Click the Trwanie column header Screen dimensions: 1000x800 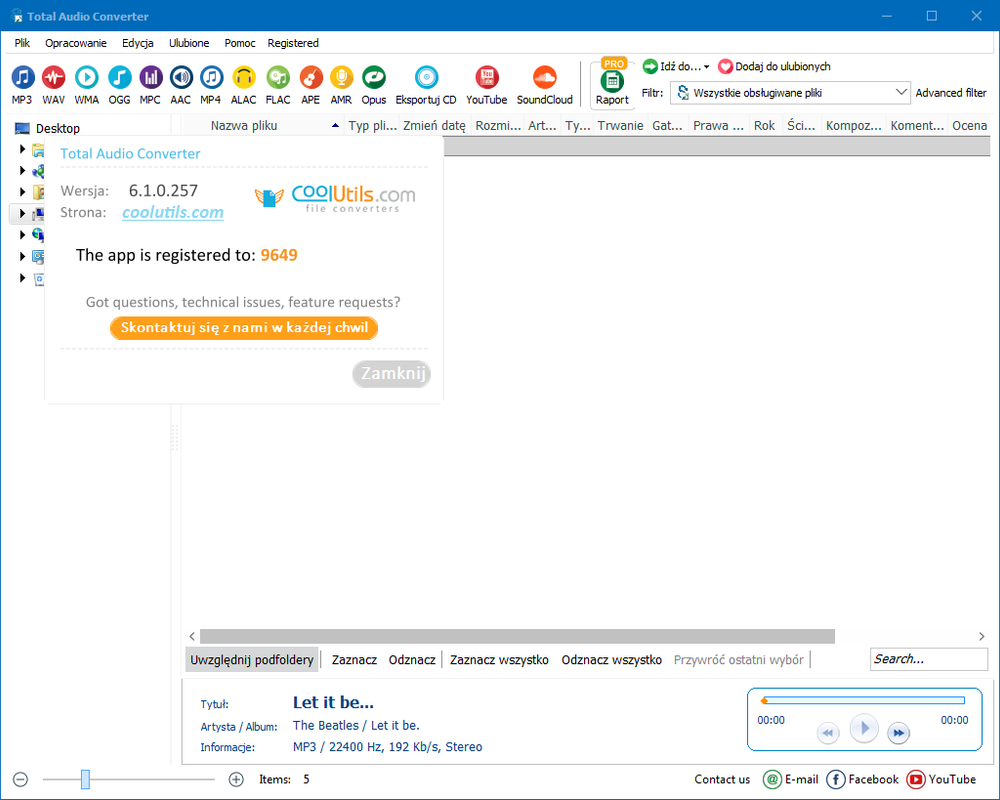[621, 126]
